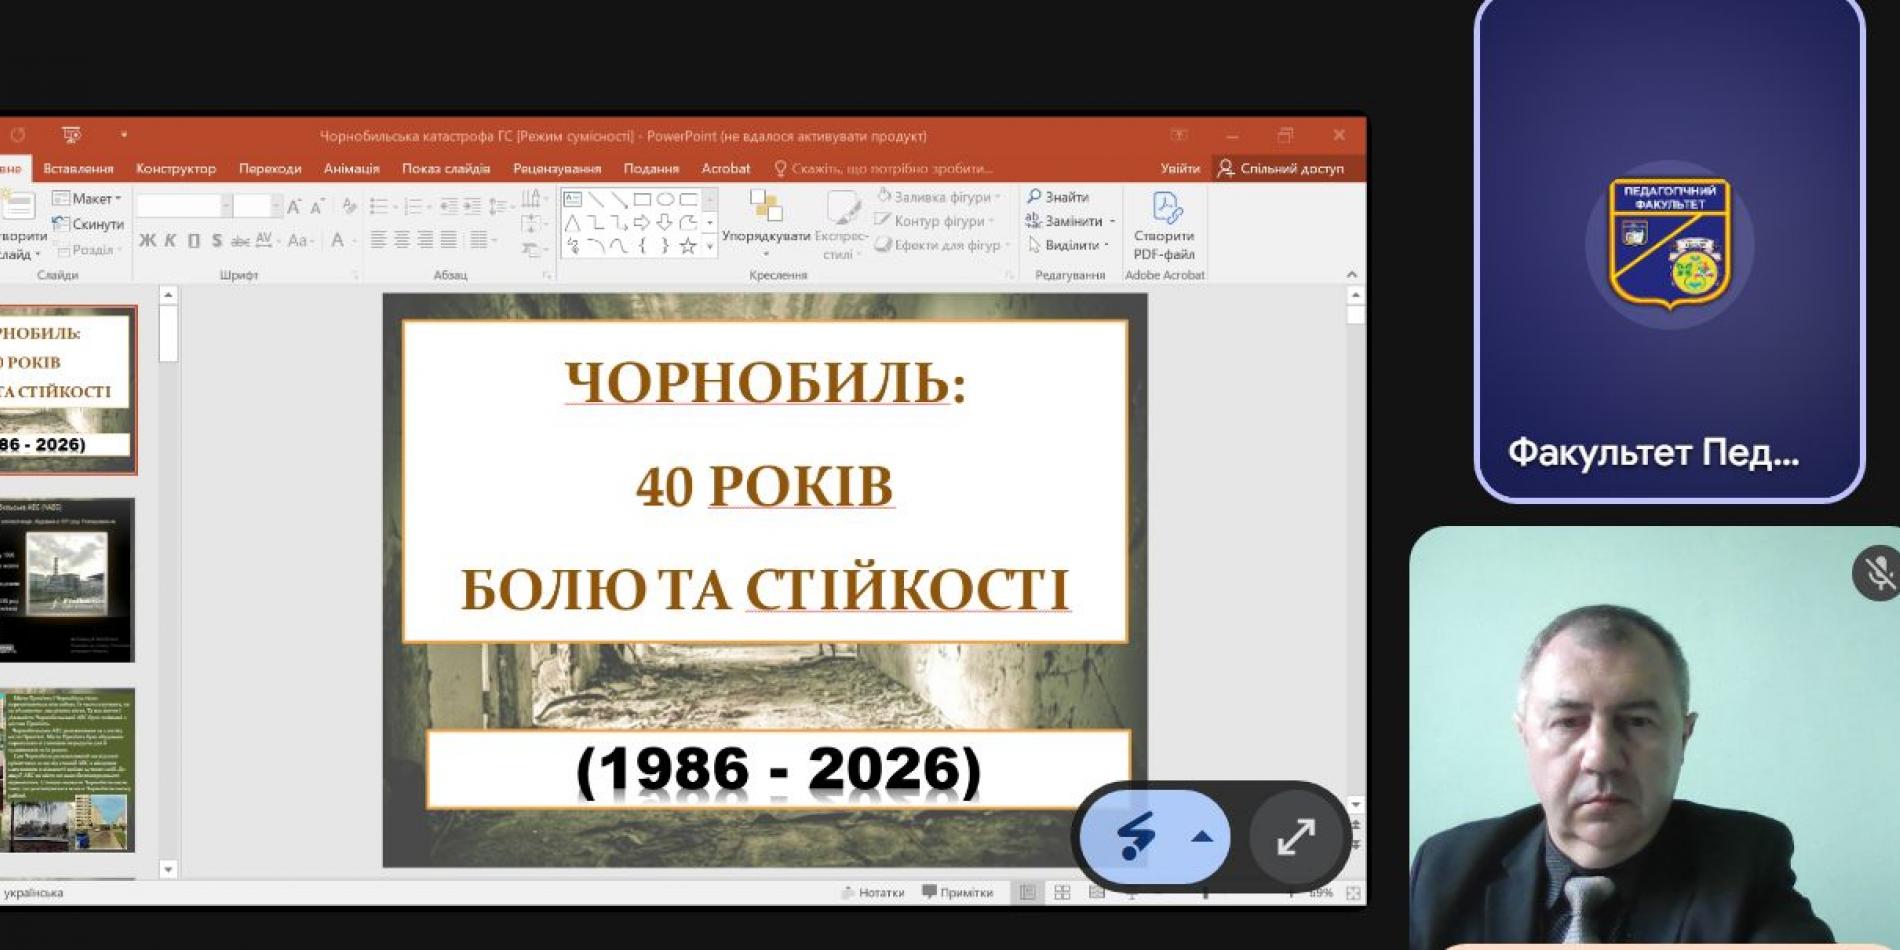The image size is (1900, 950).
Task: Click the Спільний доступ share button
Action: pyautogui.click(x=1281, y=169)
